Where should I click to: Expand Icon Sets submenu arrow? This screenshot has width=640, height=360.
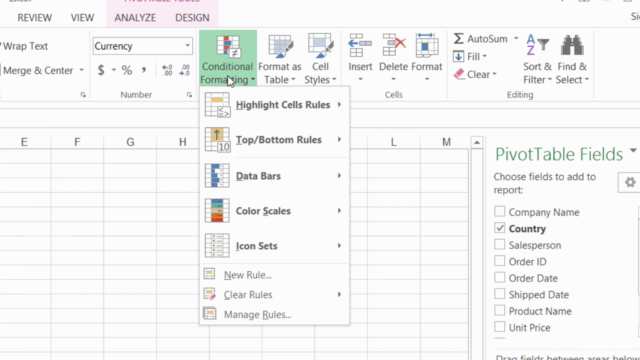pyautogui.click(x=339, y=246)
